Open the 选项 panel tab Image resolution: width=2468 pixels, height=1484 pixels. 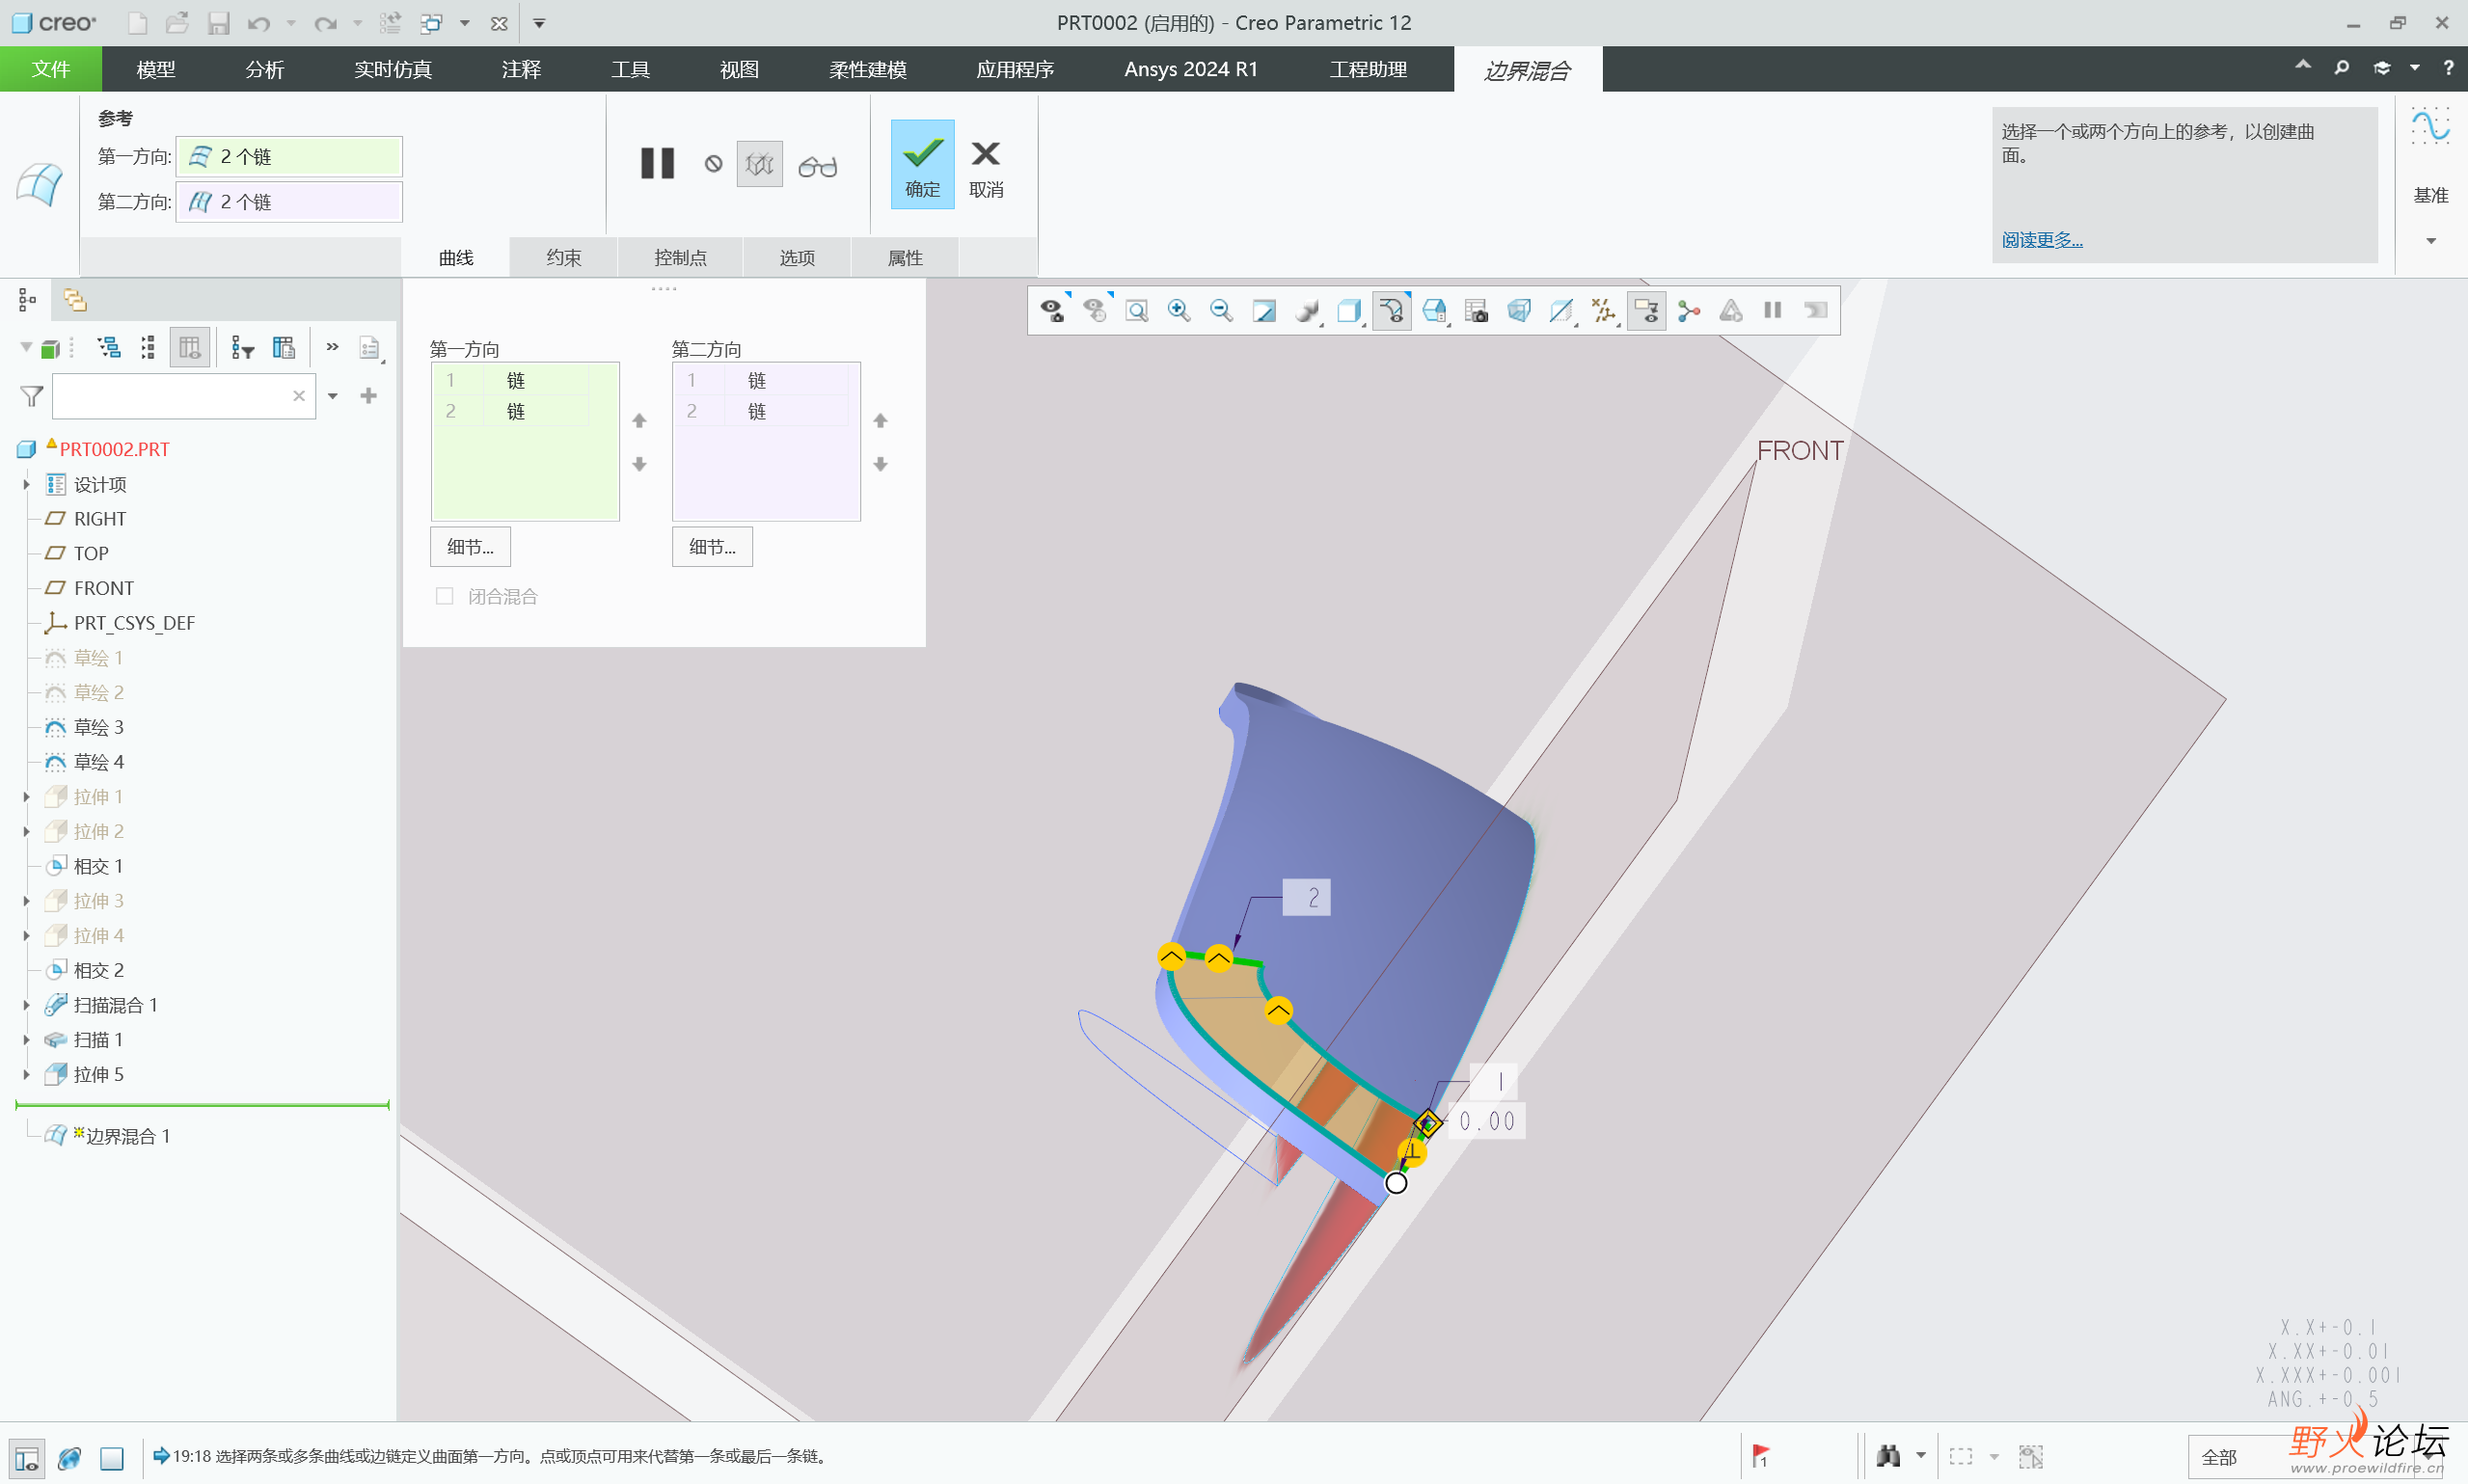coord(797,257)
